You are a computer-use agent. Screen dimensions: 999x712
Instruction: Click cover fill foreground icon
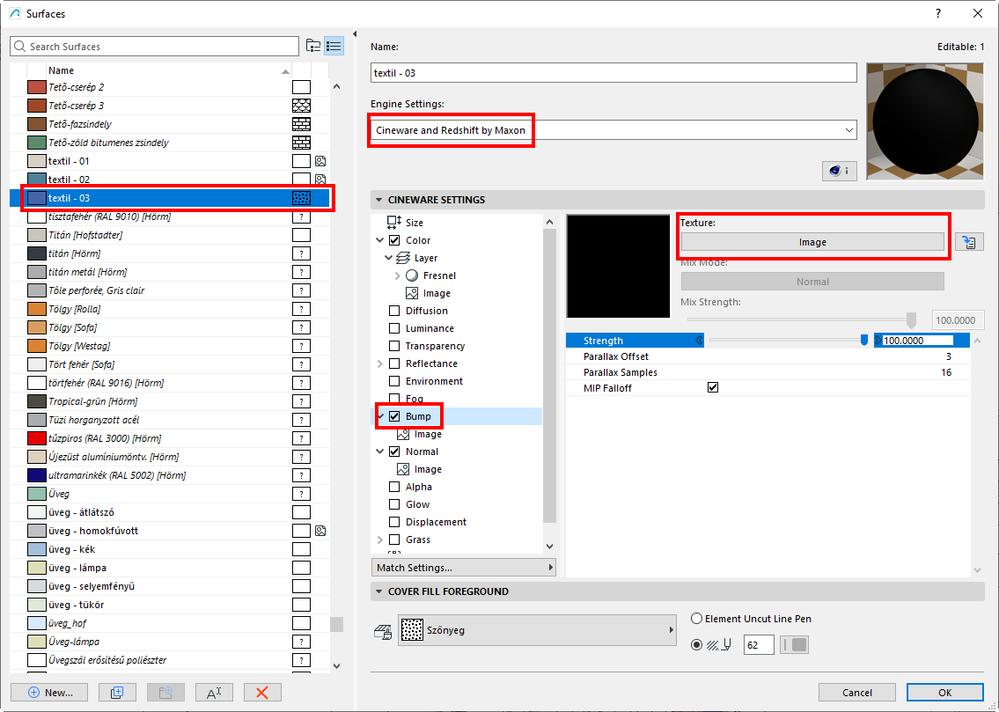(383, 631)
